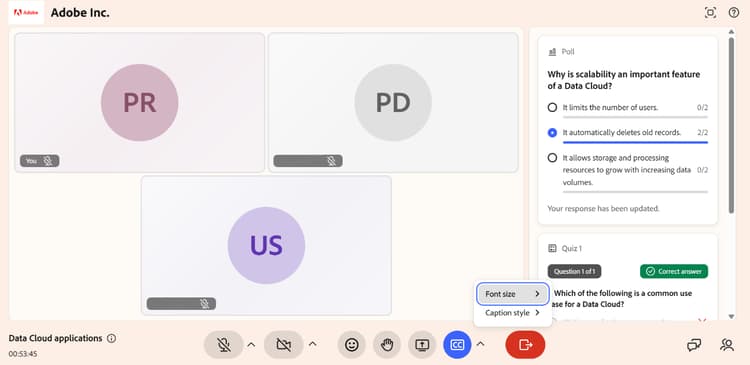Select 'It limits the number of users' option

552,108
